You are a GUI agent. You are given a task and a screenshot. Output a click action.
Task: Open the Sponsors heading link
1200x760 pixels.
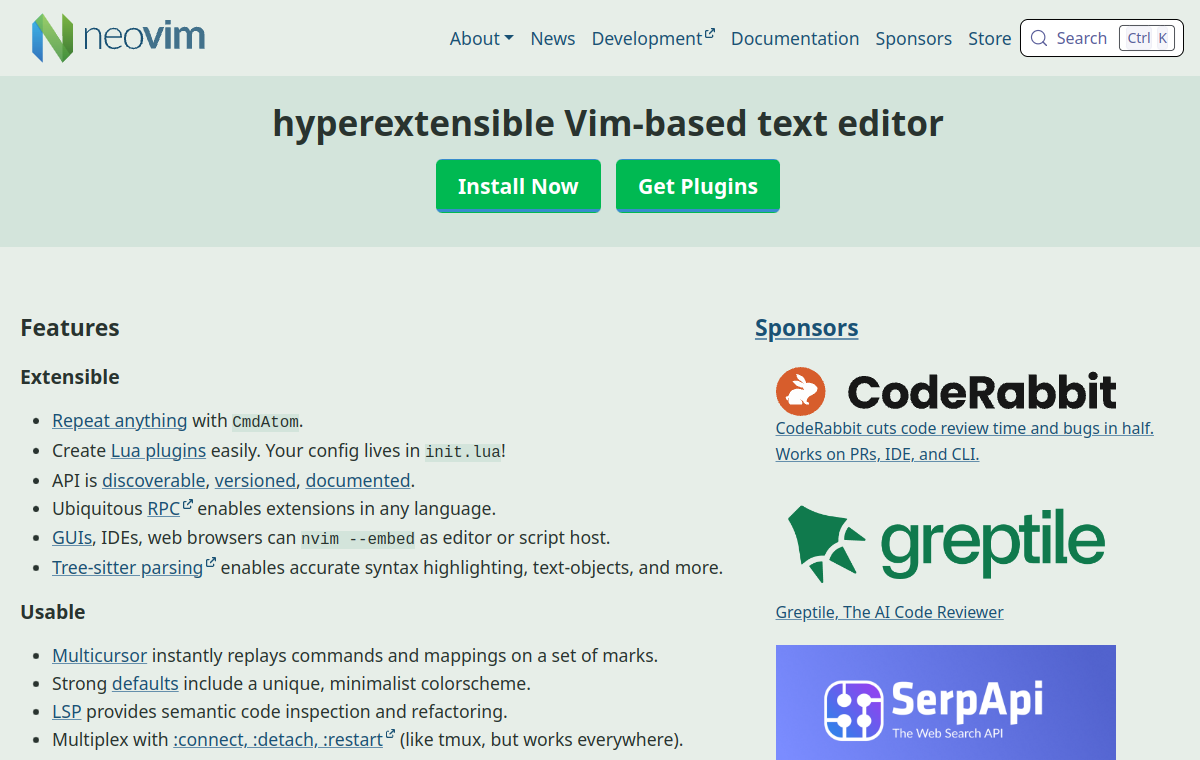pos(807,328)
